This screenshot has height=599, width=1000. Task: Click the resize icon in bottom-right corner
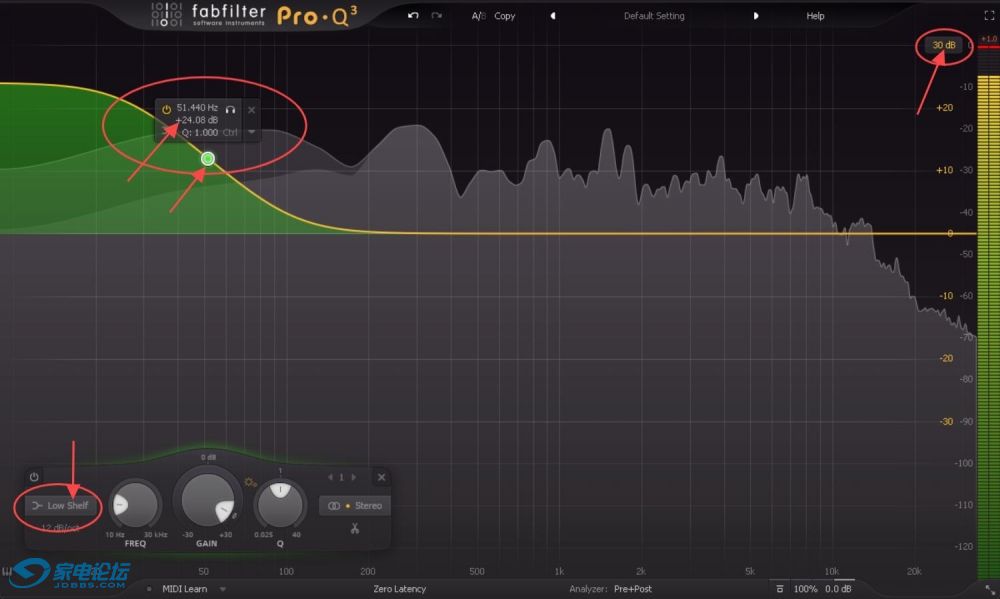point(988,590)
